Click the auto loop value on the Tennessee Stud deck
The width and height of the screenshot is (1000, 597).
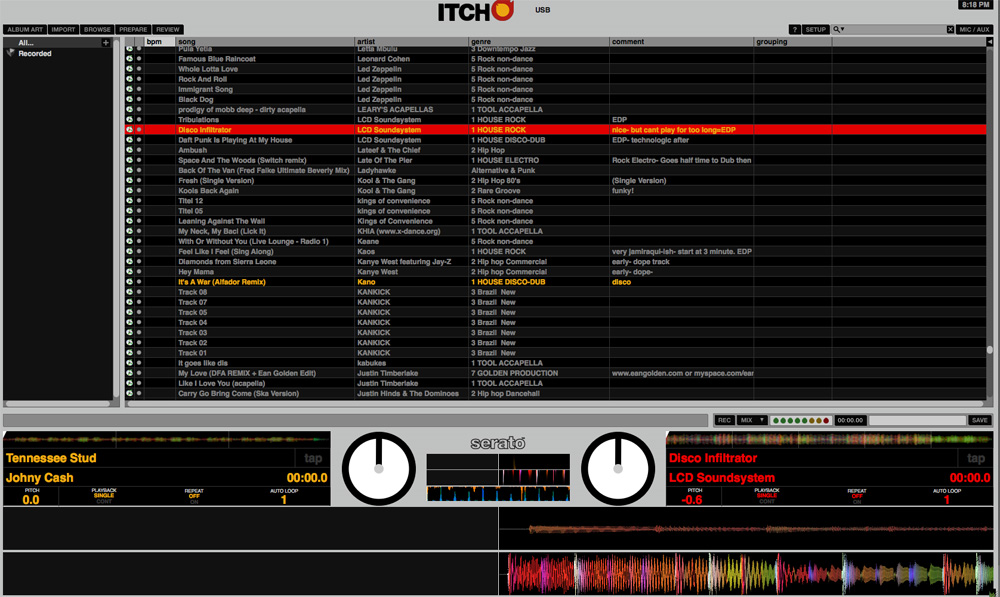tap(284, 500)
